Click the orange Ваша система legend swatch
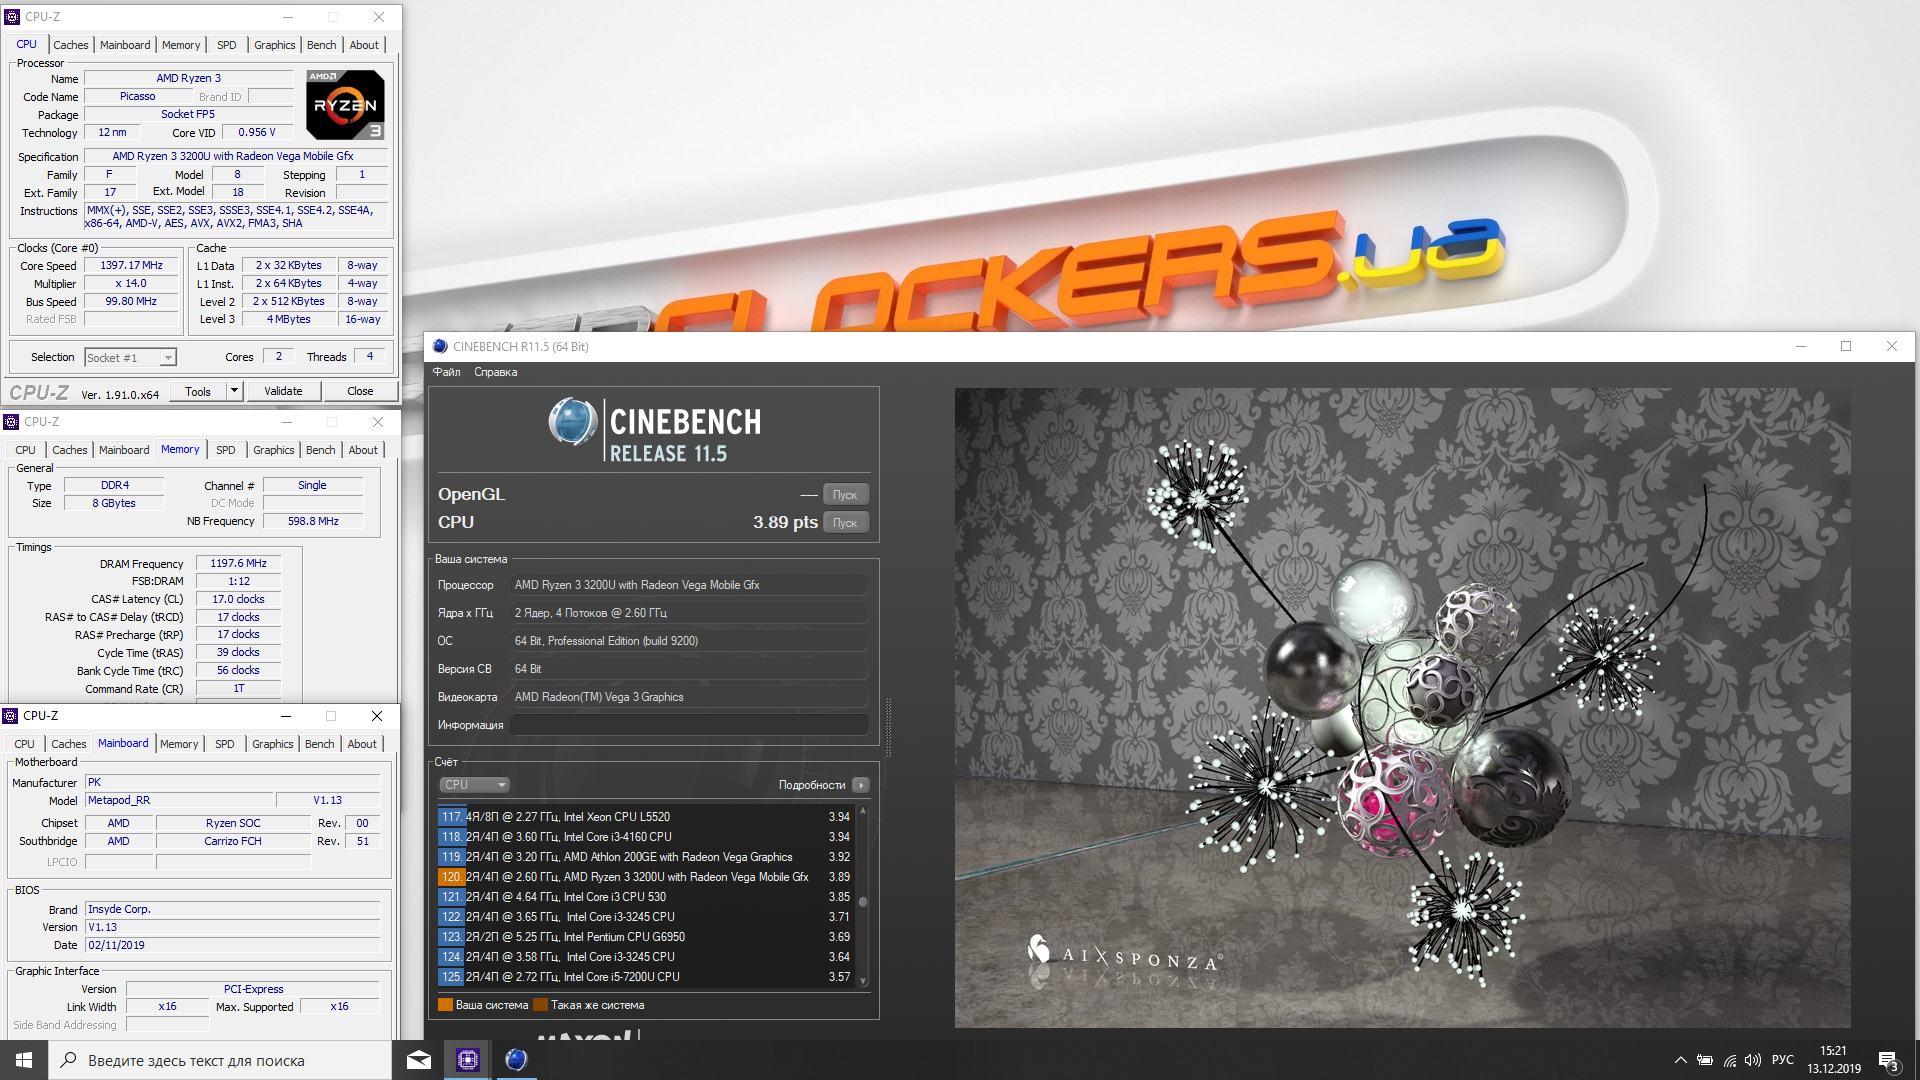1920x1080 pixels. [445, 1005]
